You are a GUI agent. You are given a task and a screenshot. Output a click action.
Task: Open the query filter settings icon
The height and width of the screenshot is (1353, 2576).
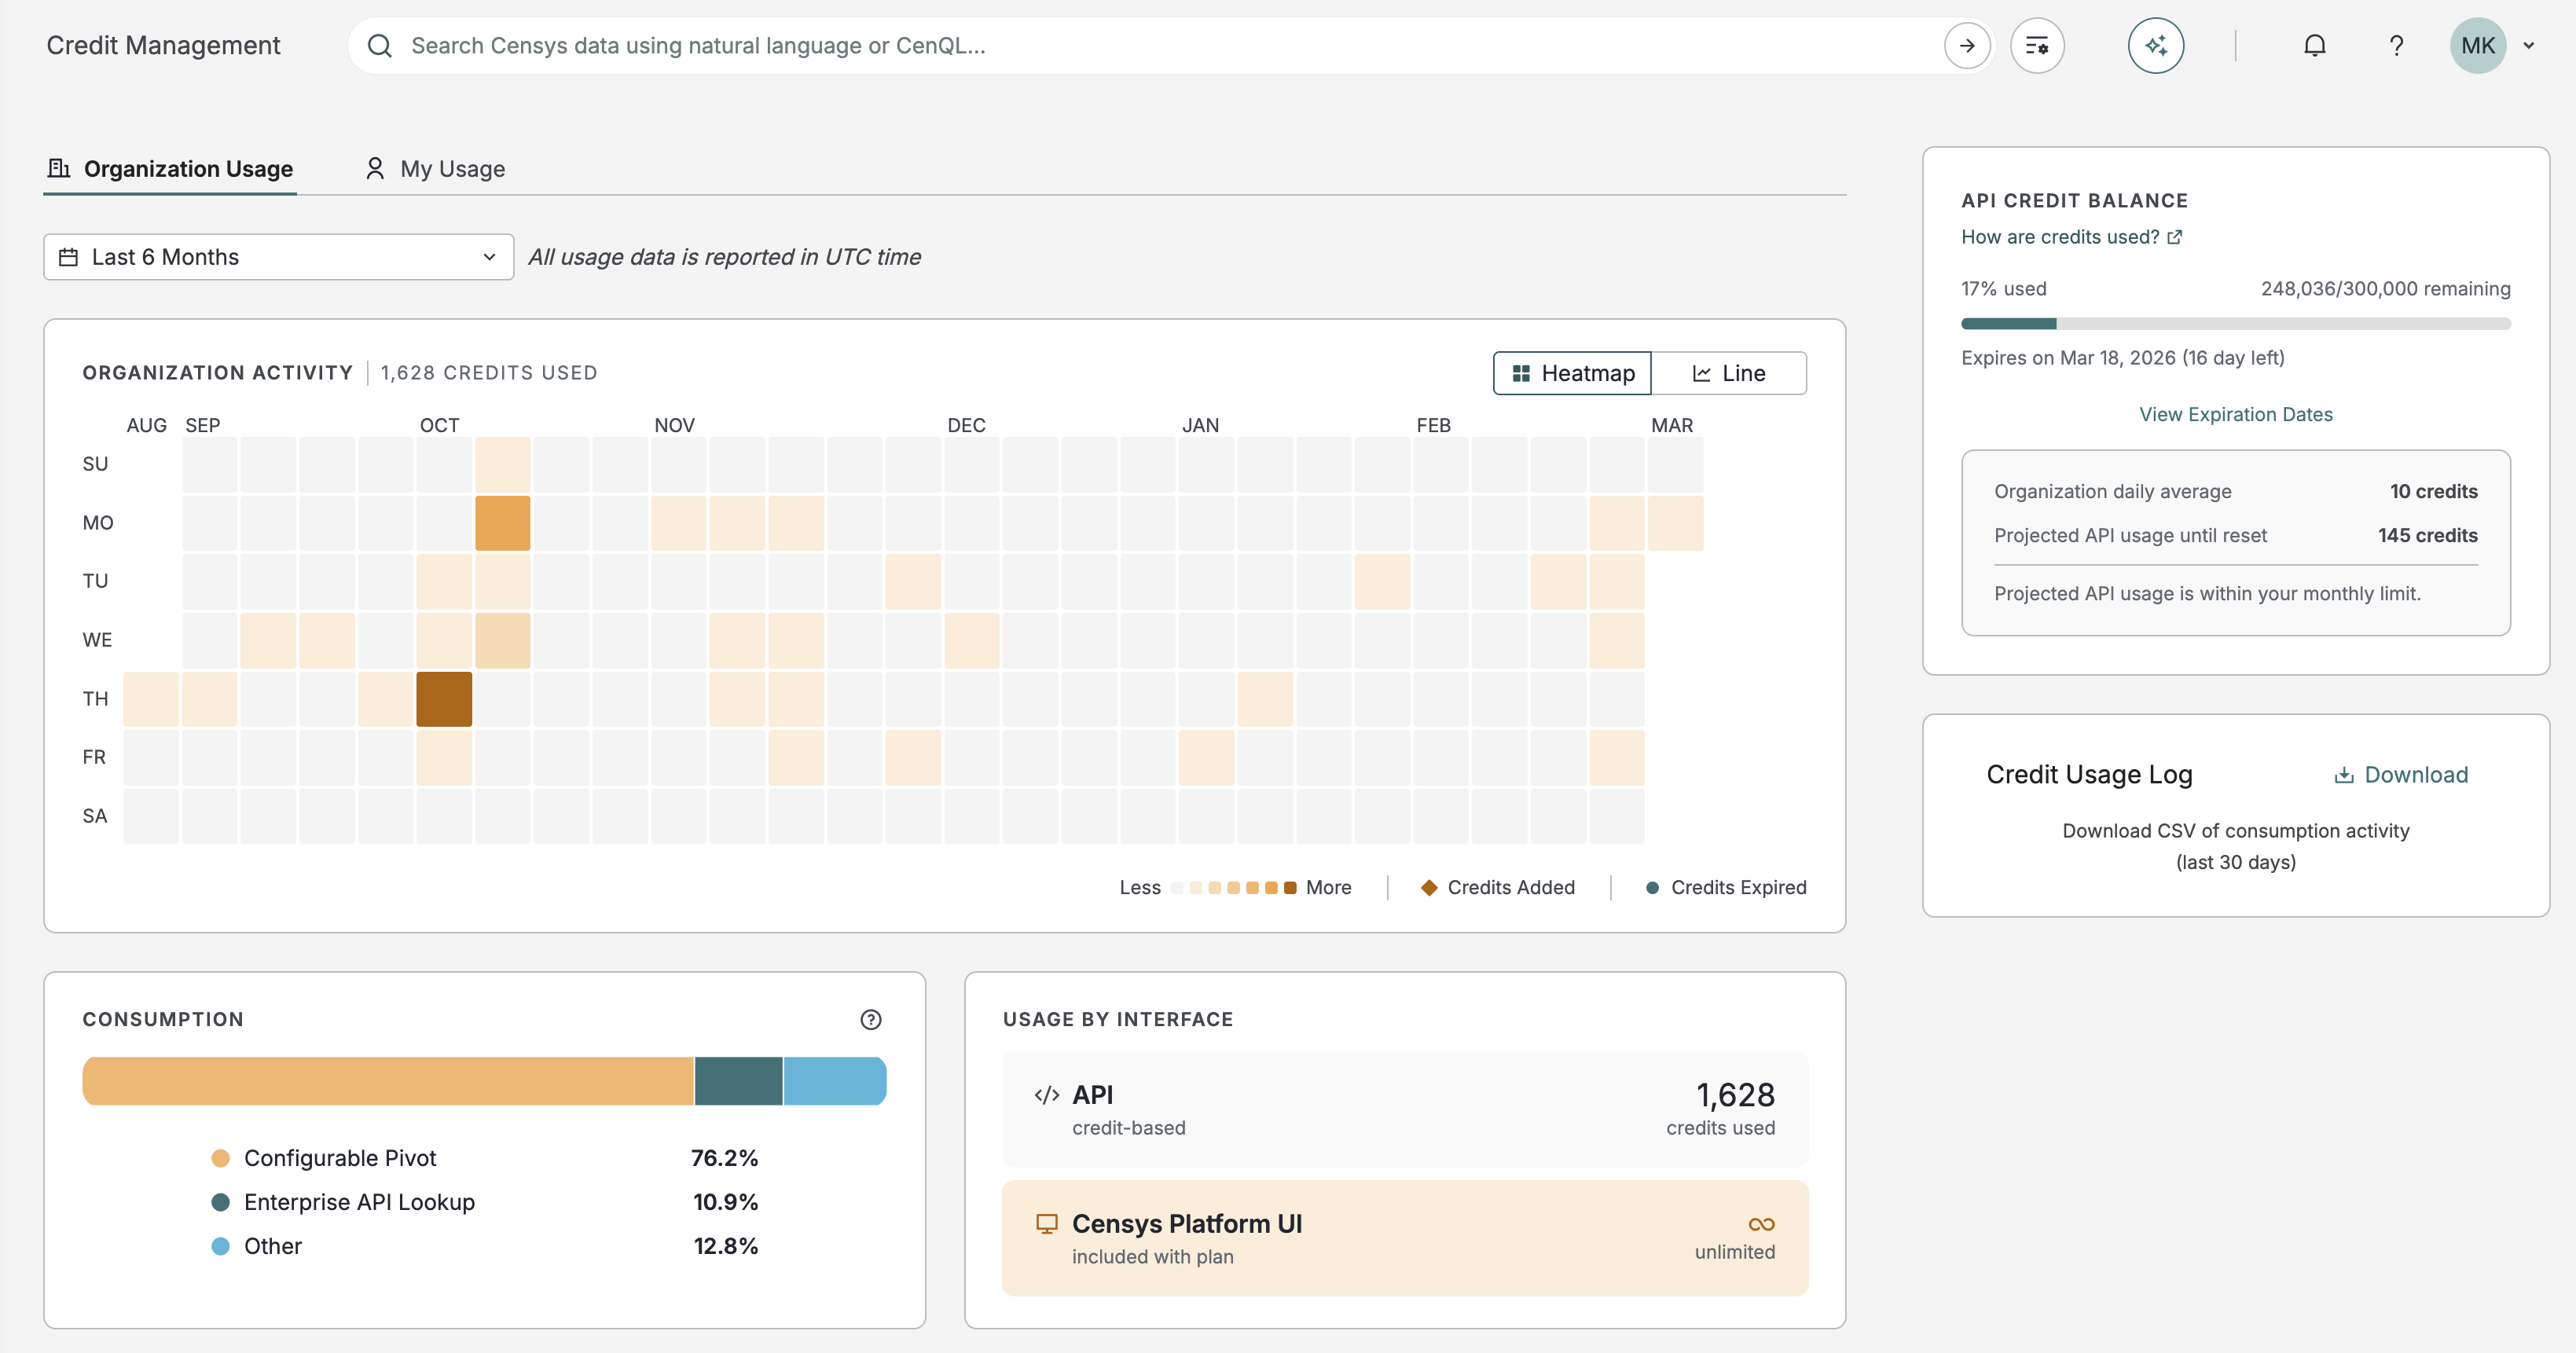pos(2037,46)
